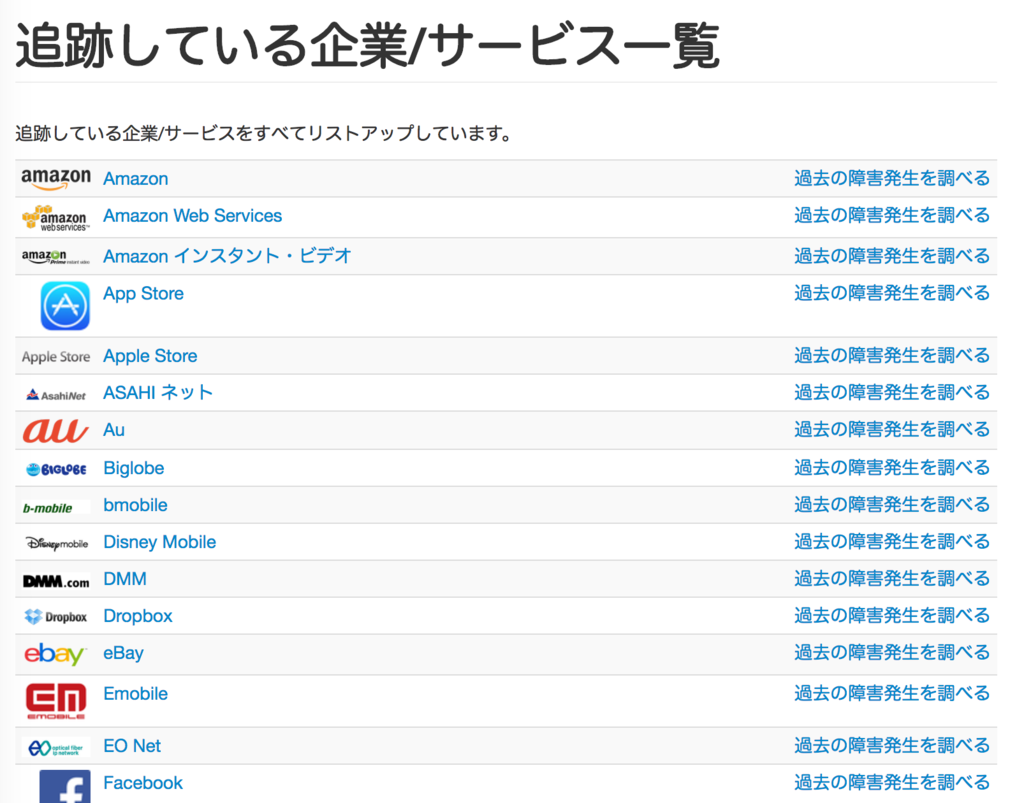View 過去の障害発生 for Amazon インスタント・ビデオ
Screen dimensions: 1024x803
pos(892,256)
